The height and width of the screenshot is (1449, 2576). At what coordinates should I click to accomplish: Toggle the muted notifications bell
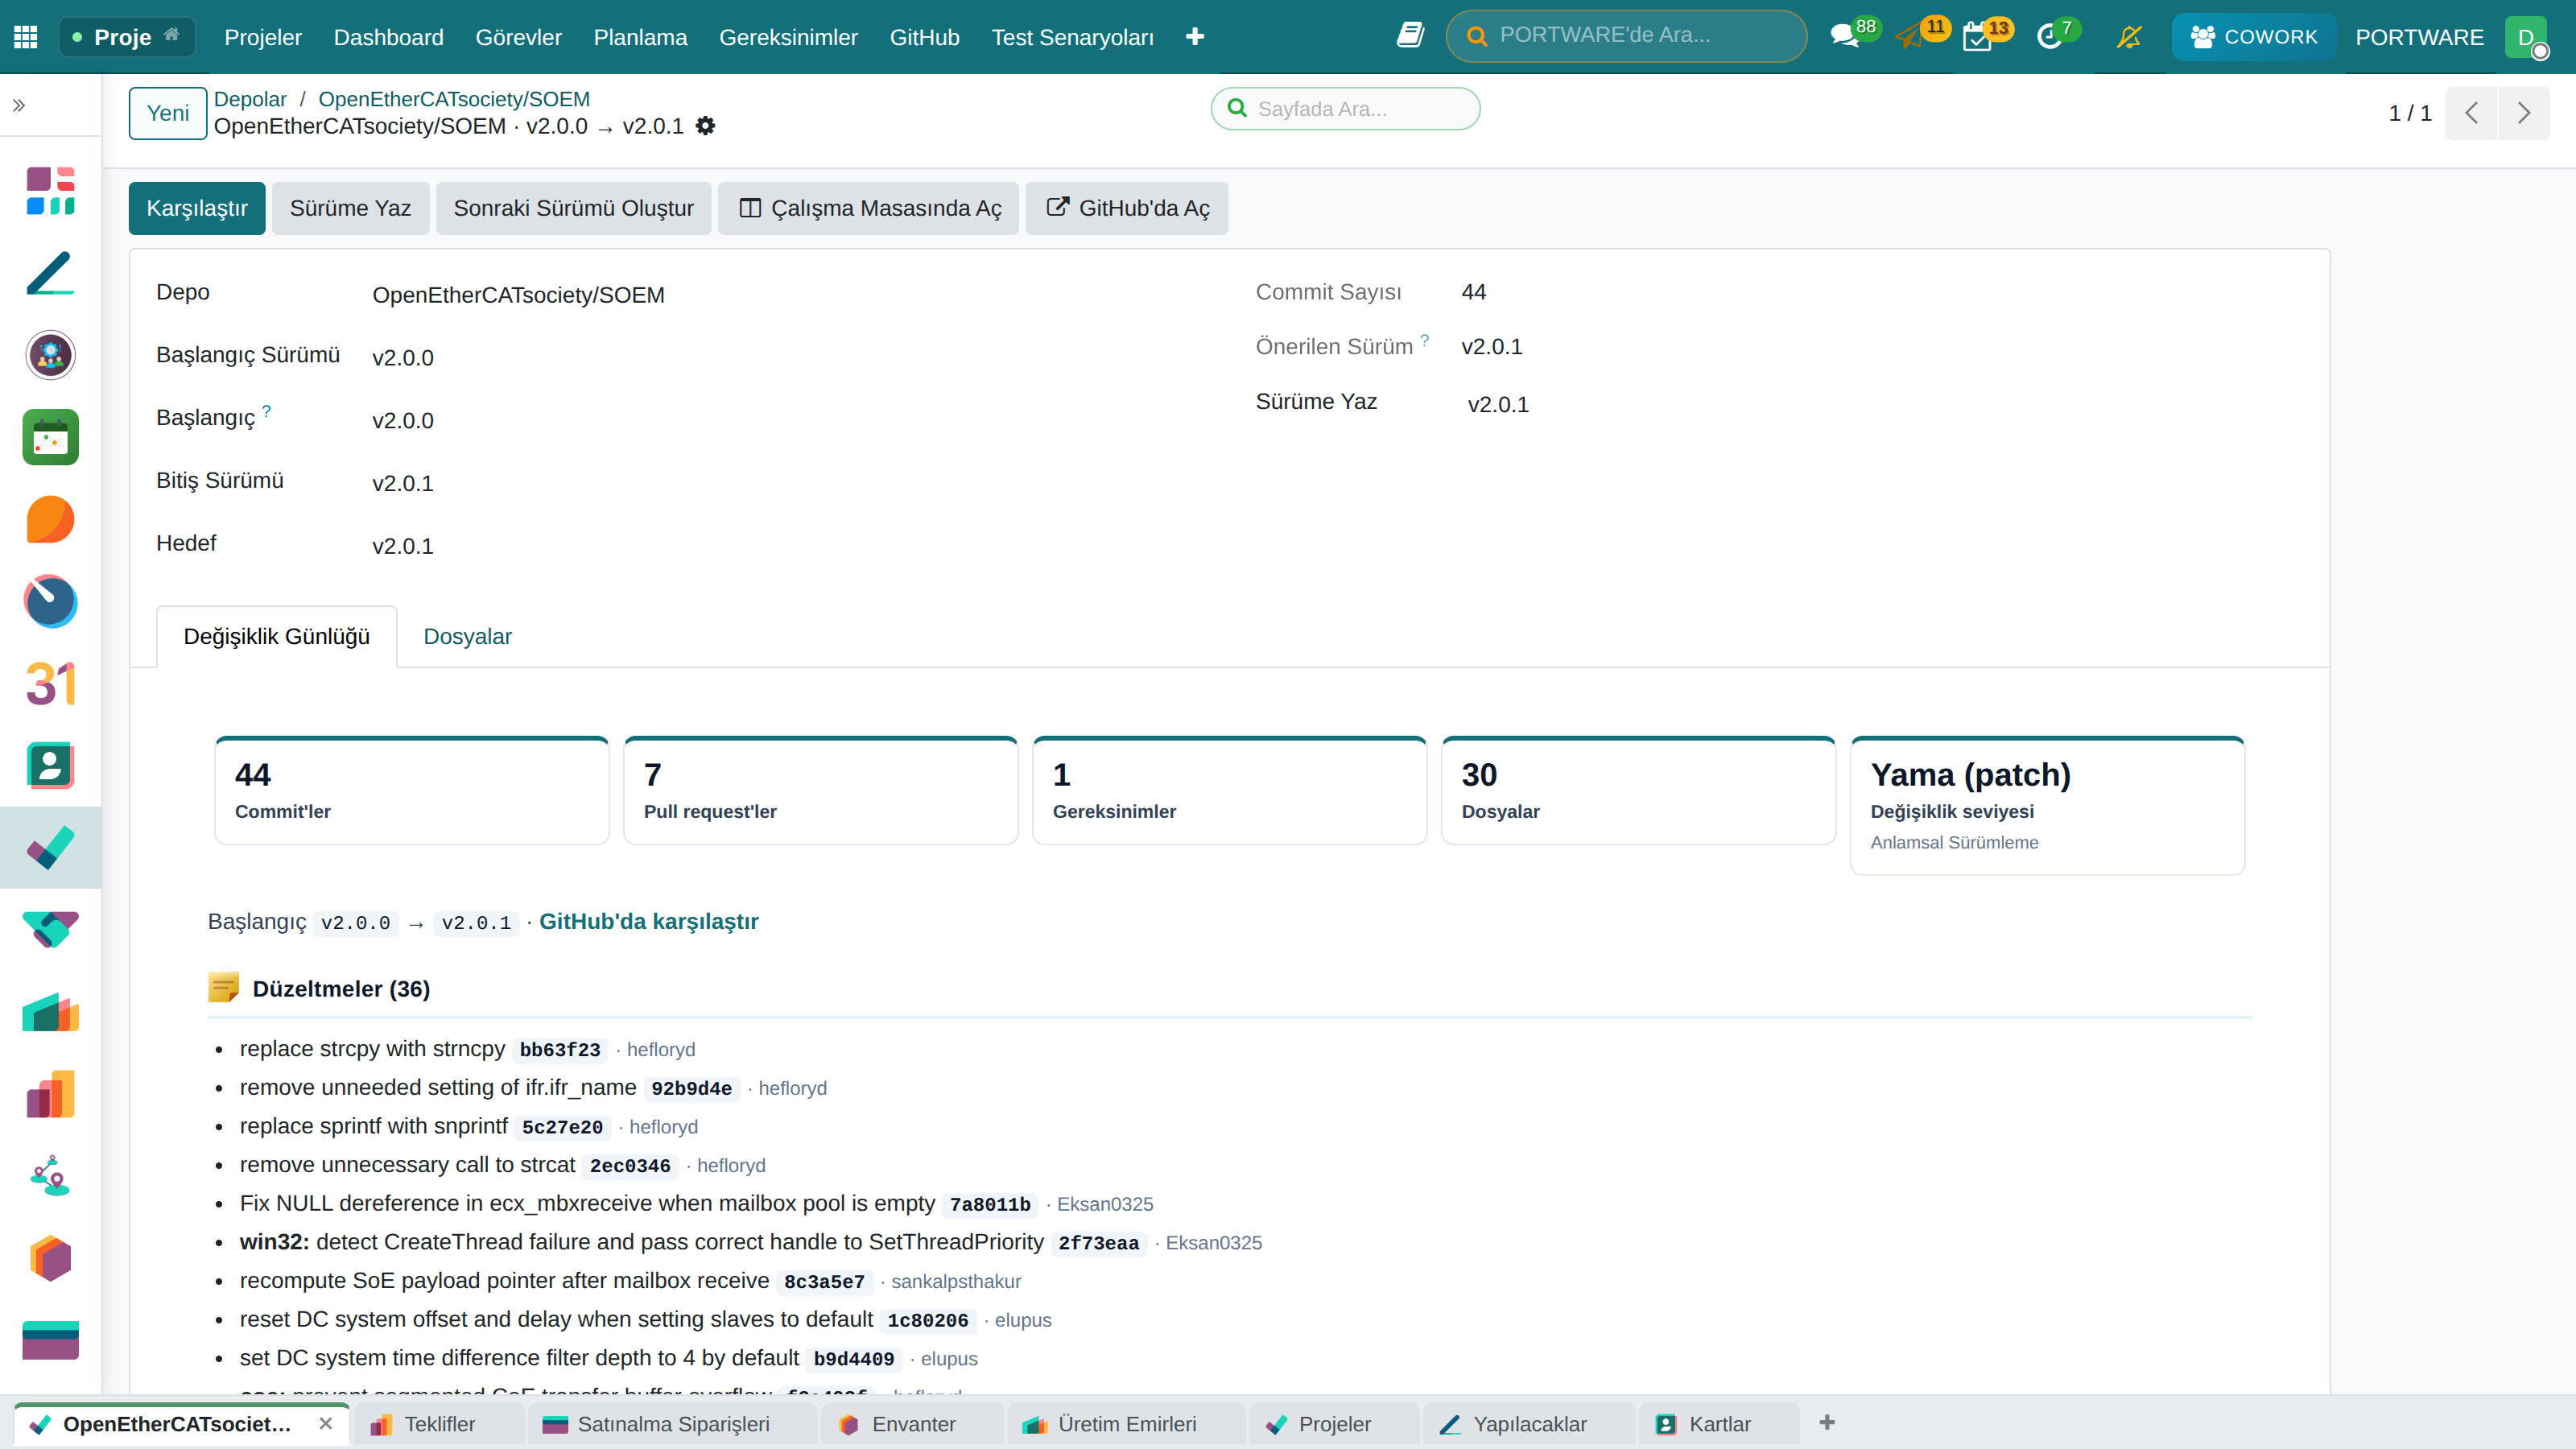point(2129,37)
